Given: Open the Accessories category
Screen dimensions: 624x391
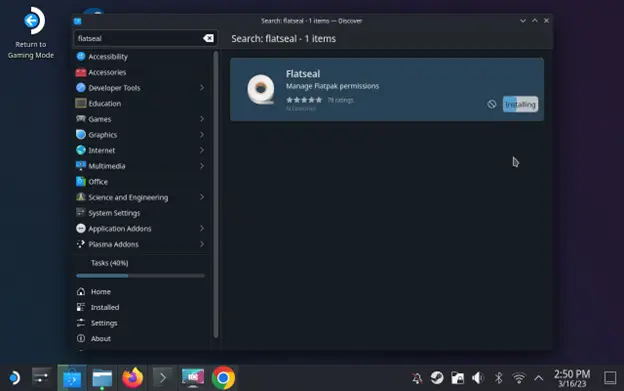Looking at the screenshot, I should click(141, 72).
